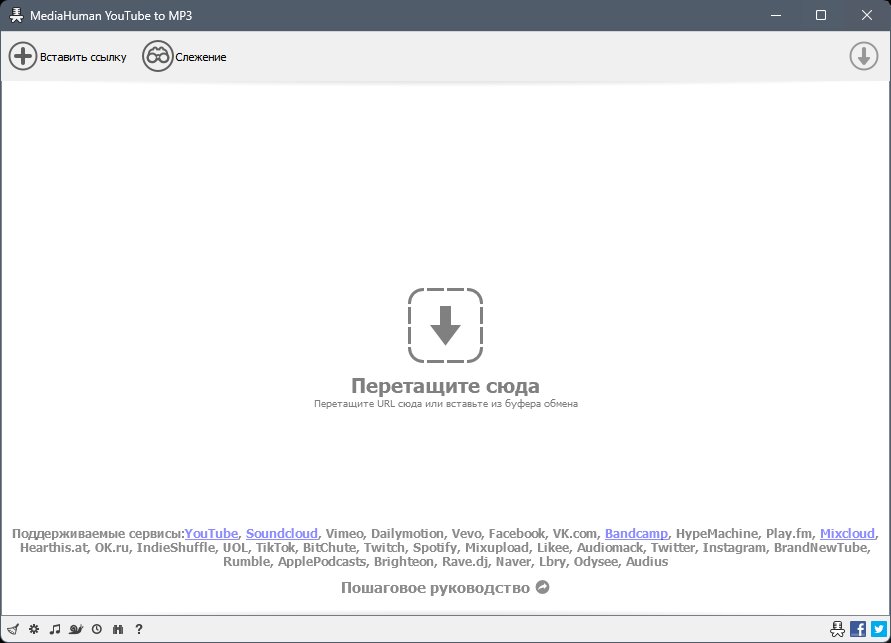Click the Перетащите сюда heading
Image resolution: width=891 pixels, height=643 pixels.
(446, 386)
